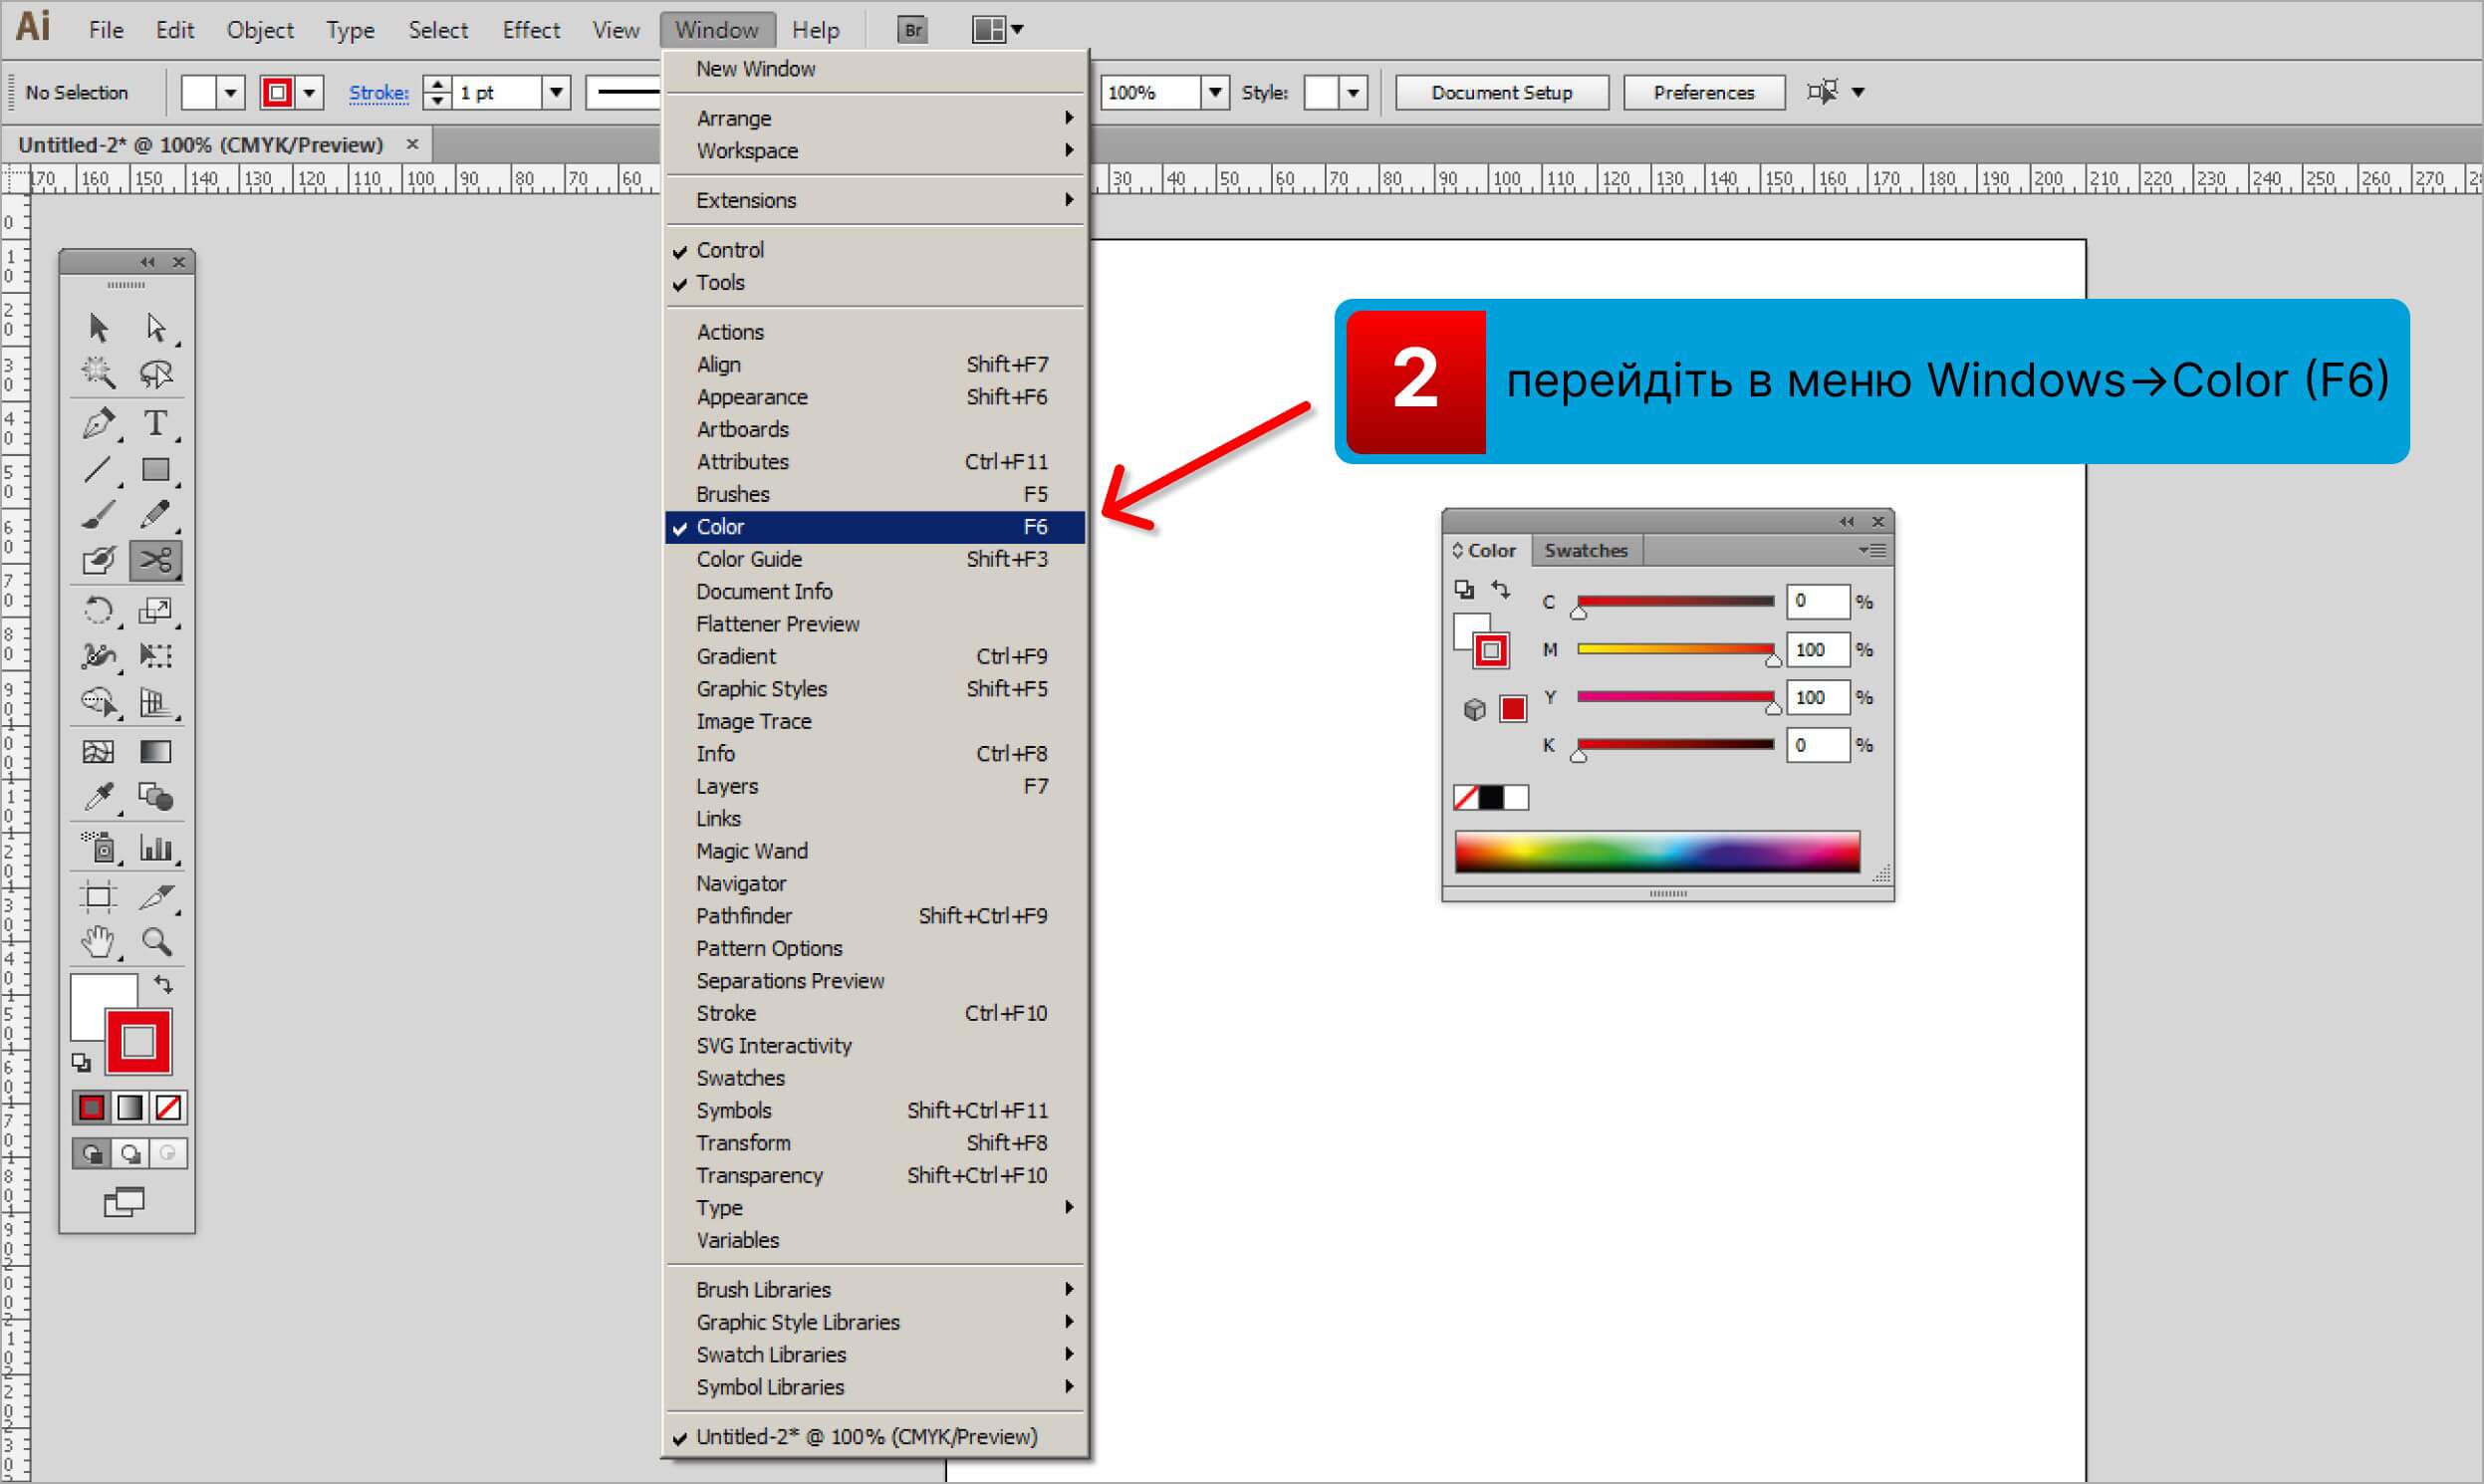Viewport: 2484px width, 1484px height.
Task: Expand the Swatch Libraries submenu
Action: tap(875, 1355)
